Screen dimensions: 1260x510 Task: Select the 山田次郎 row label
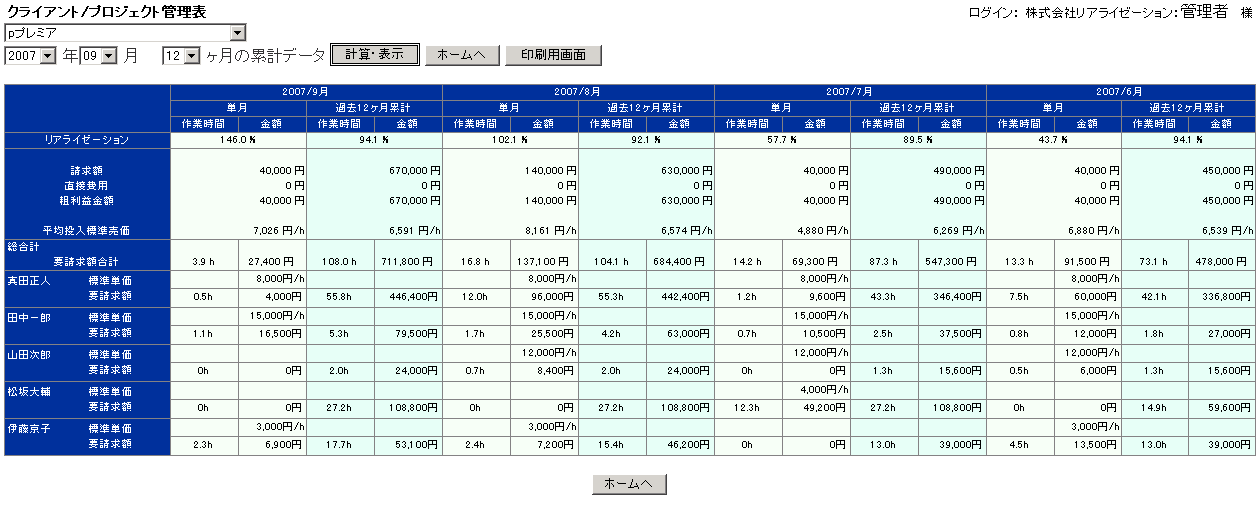coord(28,355)
